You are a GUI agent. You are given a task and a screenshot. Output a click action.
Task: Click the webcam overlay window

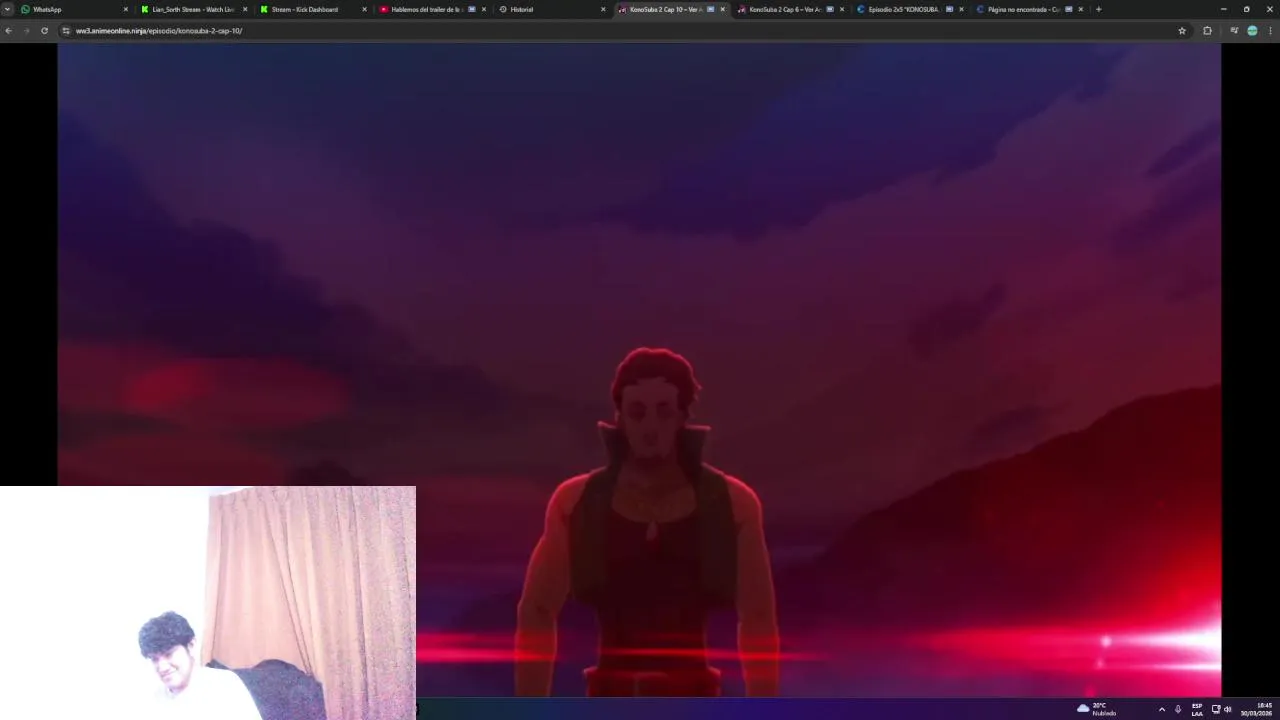click(208, 603)
